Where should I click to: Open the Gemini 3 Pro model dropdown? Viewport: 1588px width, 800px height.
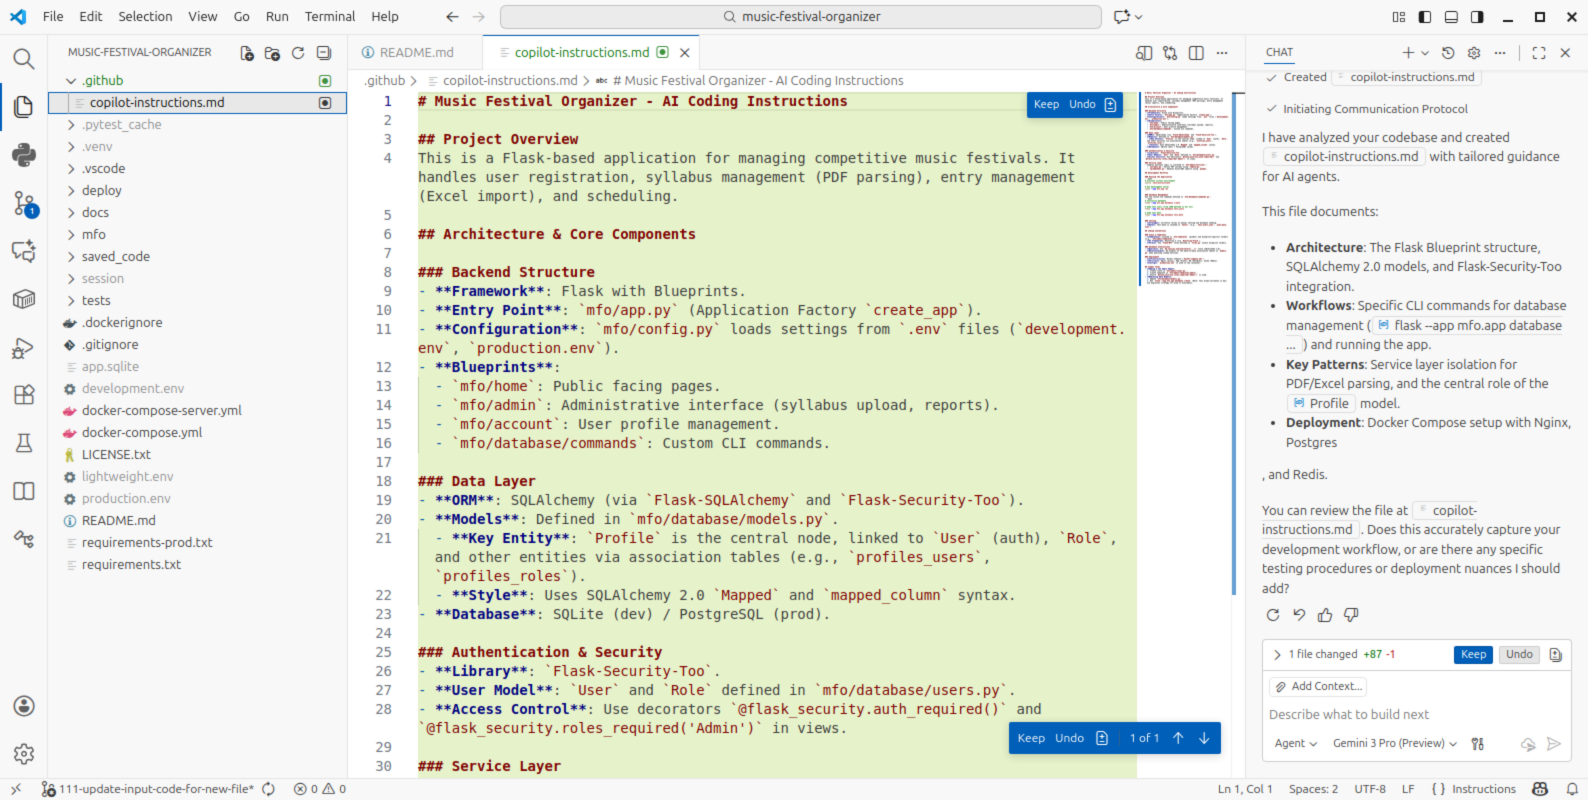[1394, 743]
